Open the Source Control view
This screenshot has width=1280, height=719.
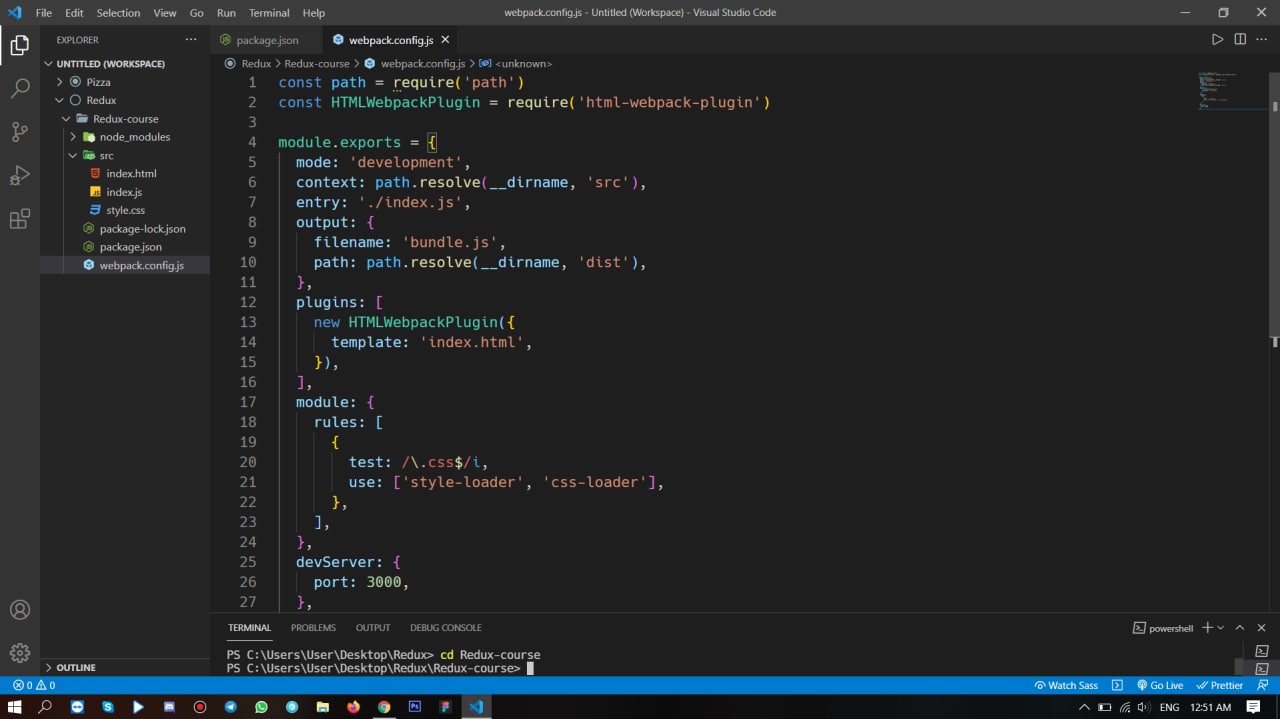(20, 132)
